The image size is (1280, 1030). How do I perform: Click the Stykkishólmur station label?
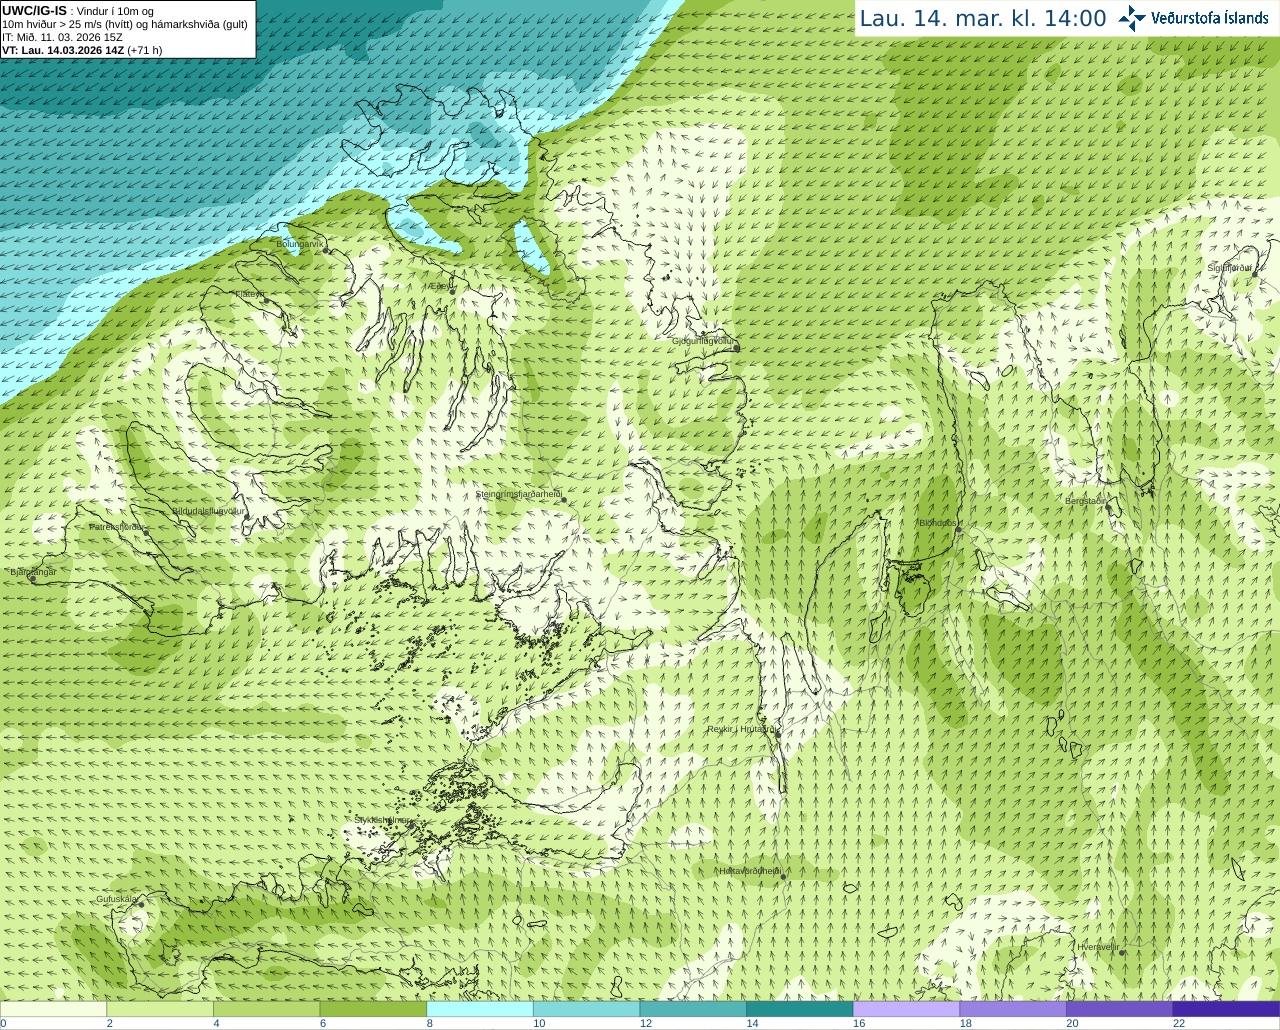pos(383,820)
